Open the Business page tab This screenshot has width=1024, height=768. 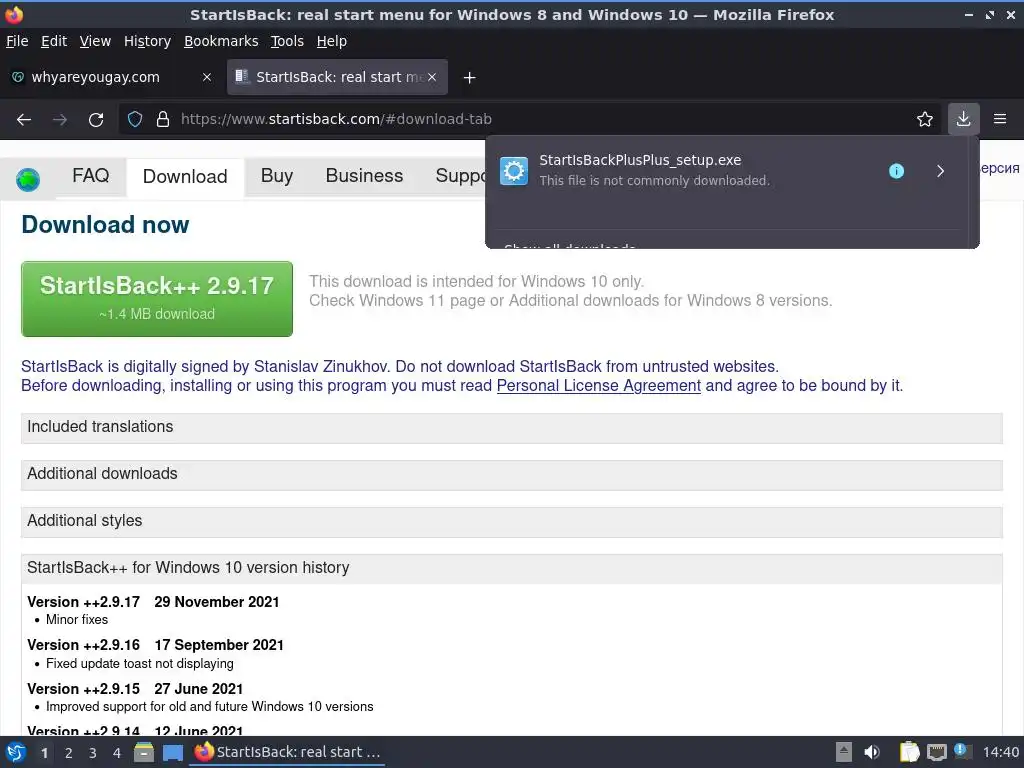click(x=364, y=176)
